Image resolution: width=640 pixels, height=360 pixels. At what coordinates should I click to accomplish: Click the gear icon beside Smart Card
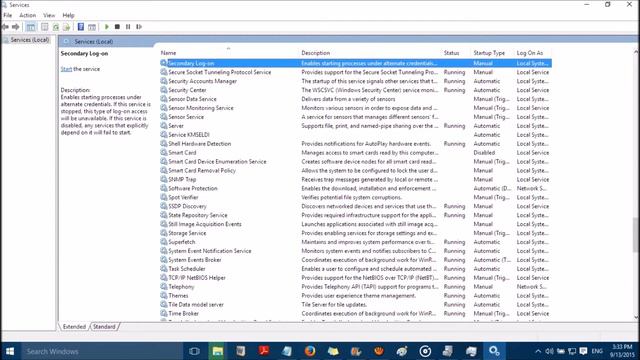click(164, 153)
